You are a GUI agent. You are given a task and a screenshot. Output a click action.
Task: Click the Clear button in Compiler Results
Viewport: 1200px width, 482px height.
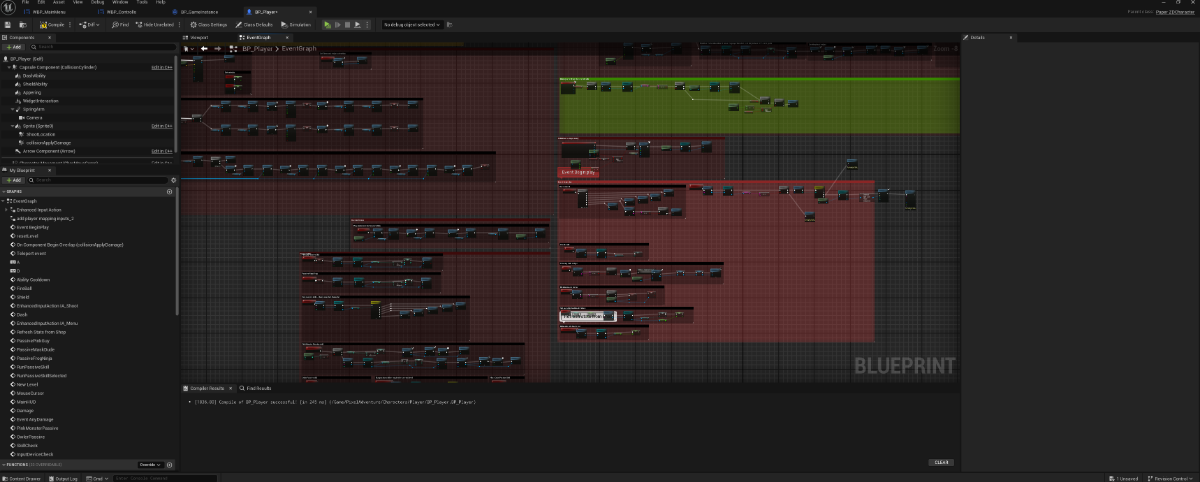pos(940,462)
